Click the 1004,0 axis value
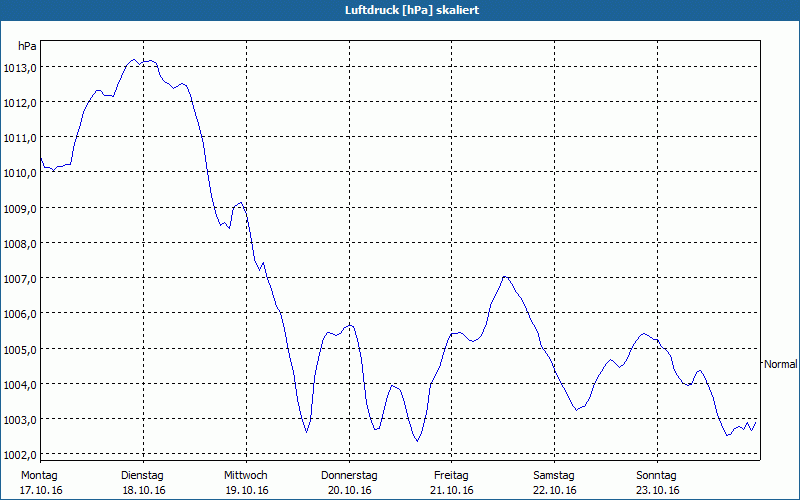The image size is (800, 500). click(x=20, y=385)
